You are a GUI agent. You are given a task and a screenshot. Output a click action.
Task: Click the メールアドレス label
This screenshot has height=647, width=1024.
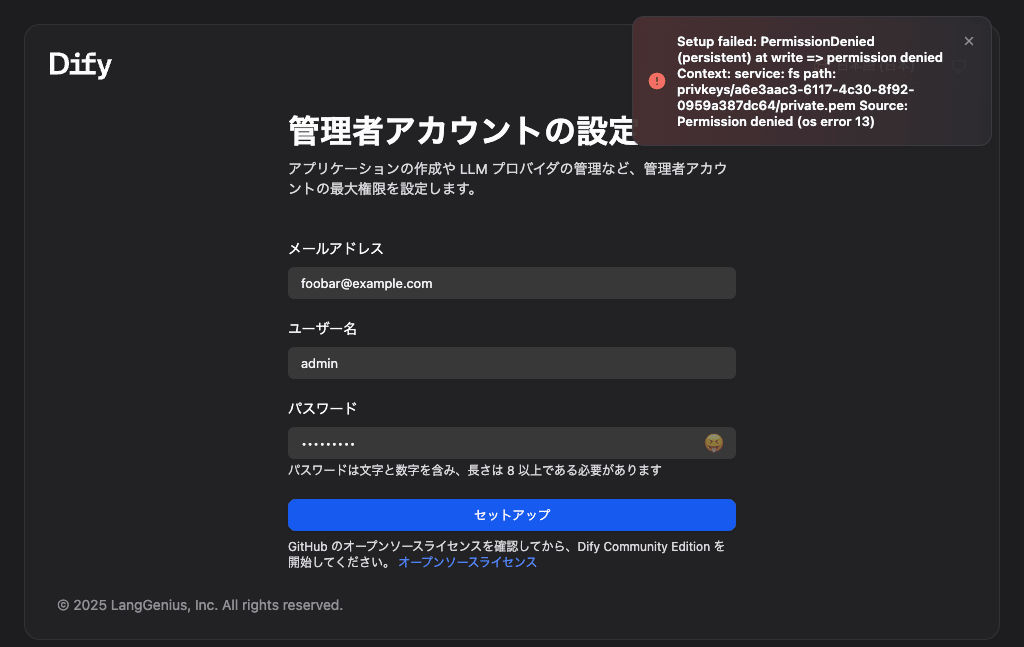336,249
